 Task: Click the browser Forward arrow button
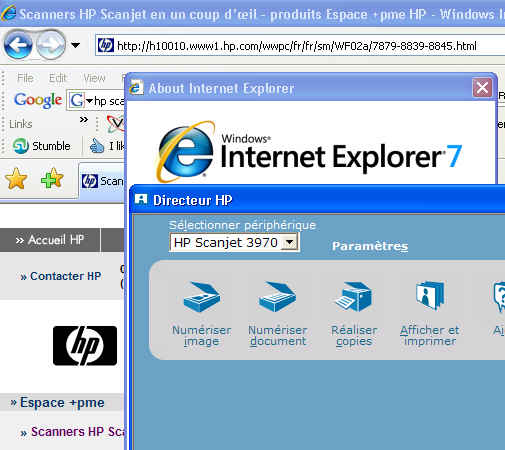(50, 45)
